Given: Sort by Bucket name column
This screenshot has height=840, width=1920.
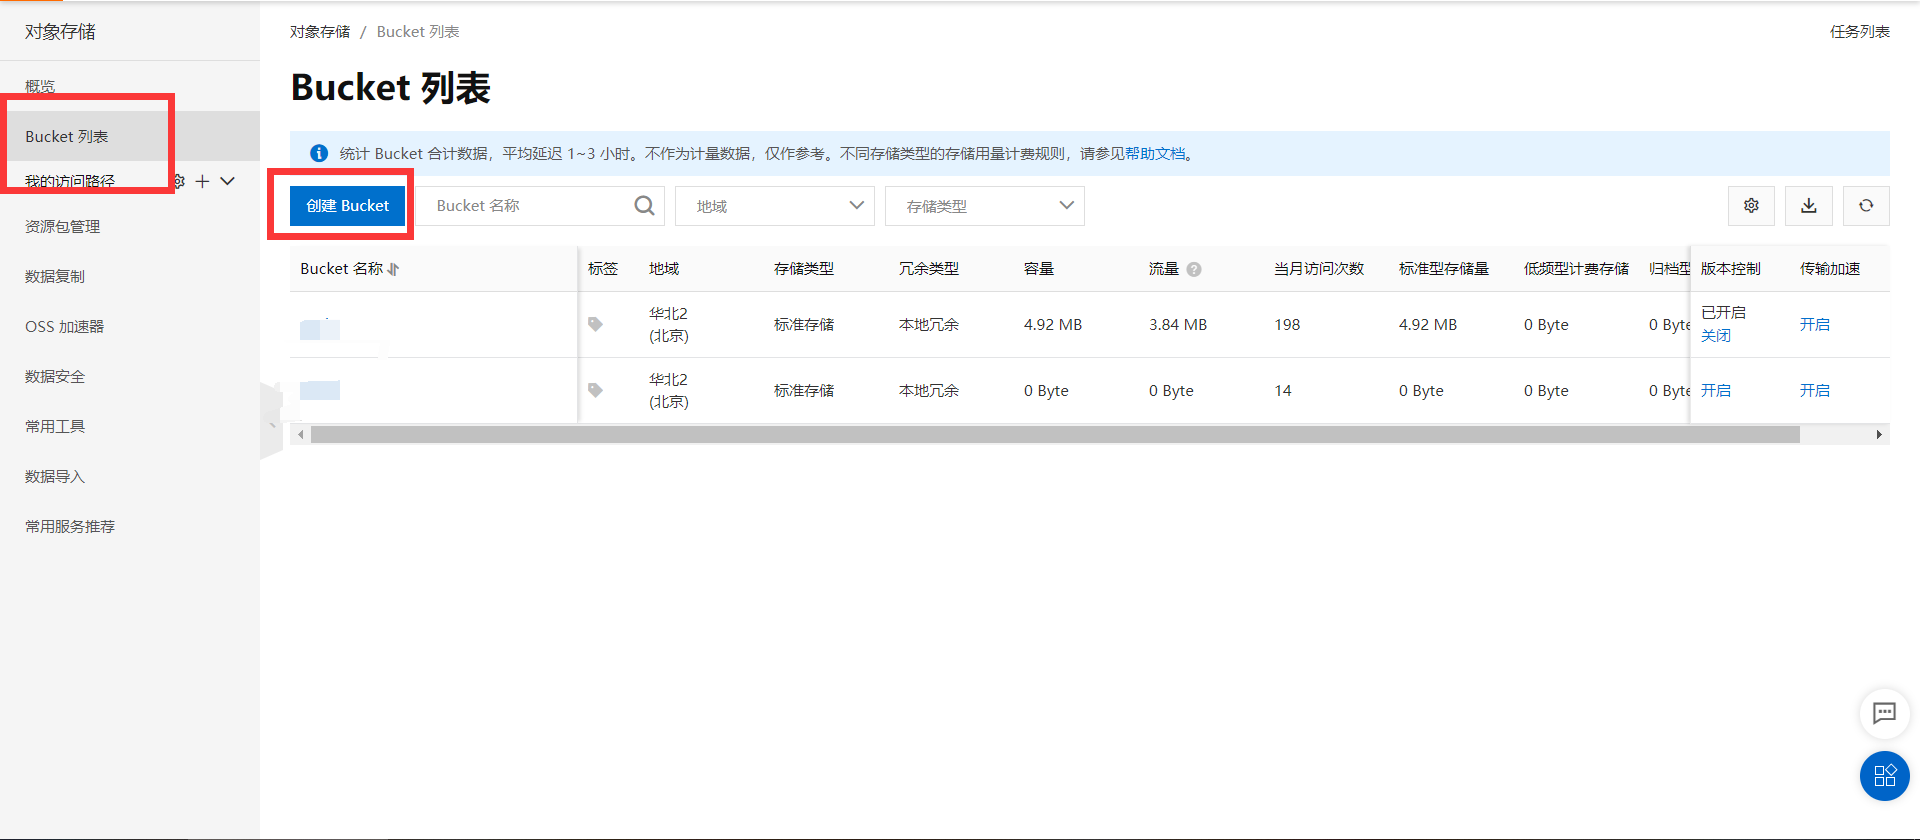Looking at the screenshot, I should click(x=393, y=269).
